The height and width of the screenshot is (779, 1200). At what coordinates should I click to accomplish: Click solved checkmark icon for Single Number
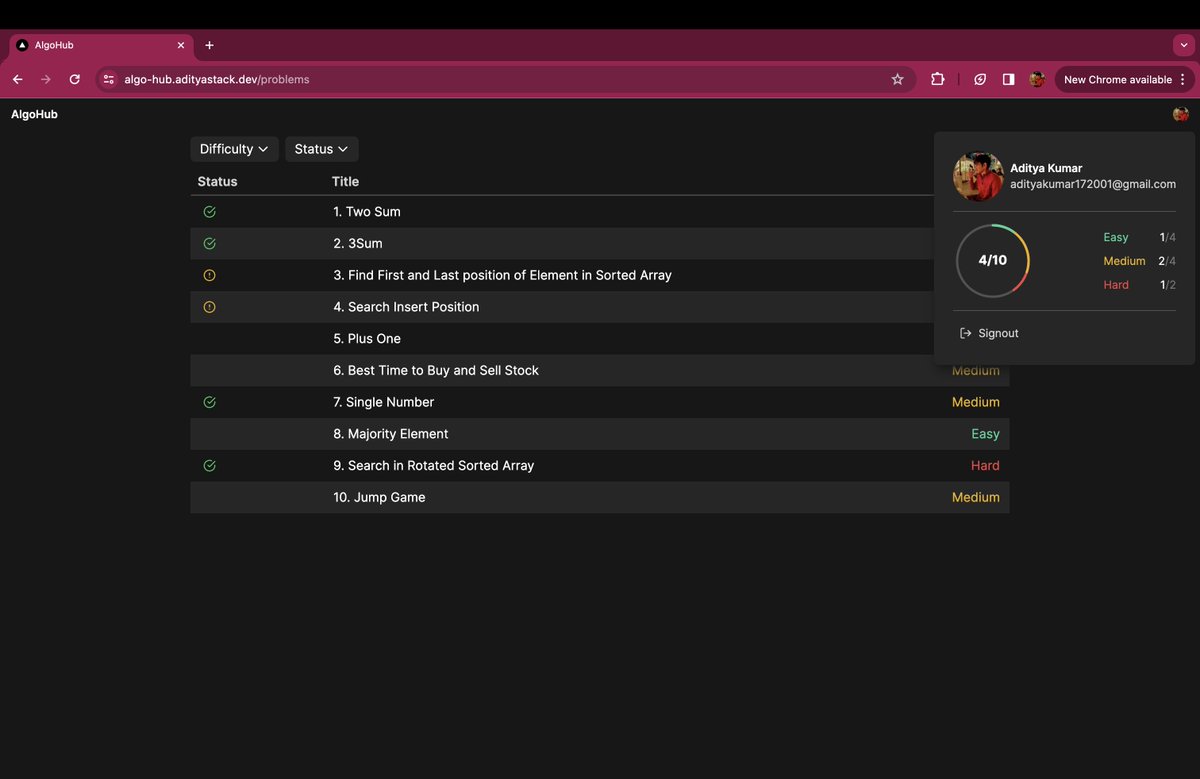click(x=209, y=402)
